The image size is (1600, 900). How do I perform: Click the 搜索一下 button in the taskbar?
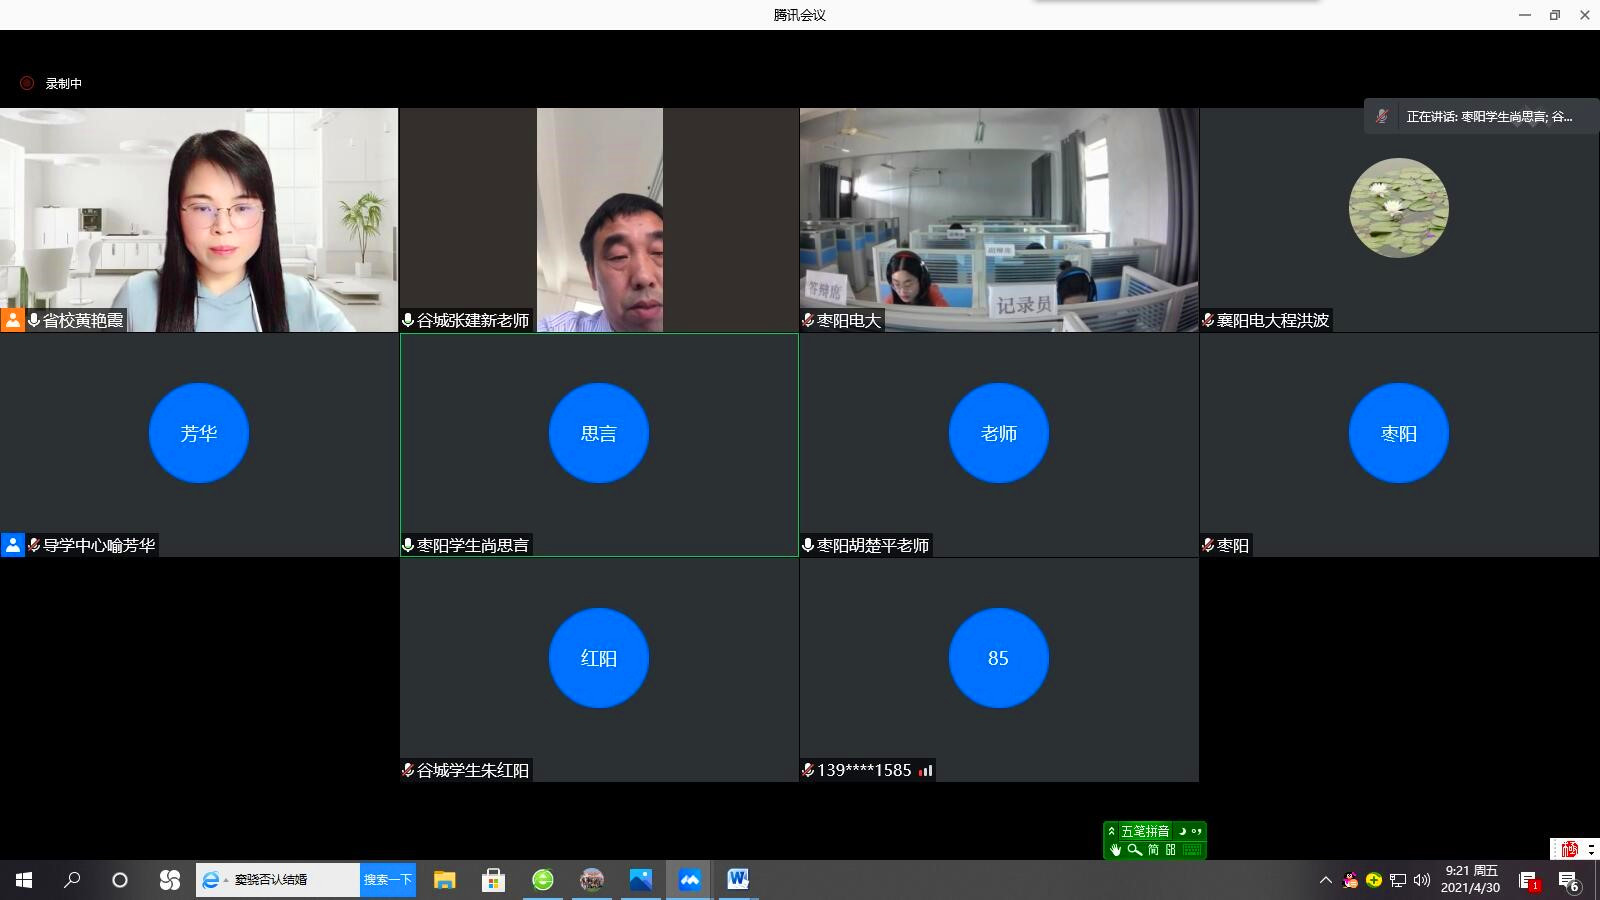(x=388, y=880)
